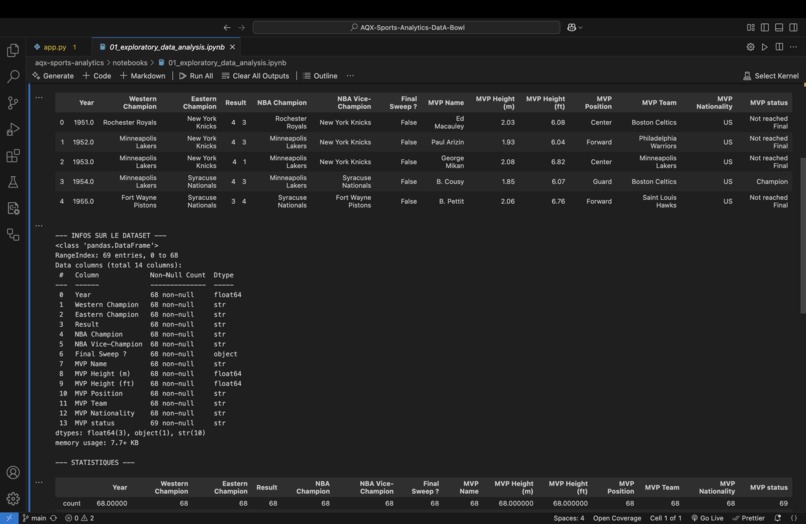Open the Copilot chat icon

coord(571,27)
